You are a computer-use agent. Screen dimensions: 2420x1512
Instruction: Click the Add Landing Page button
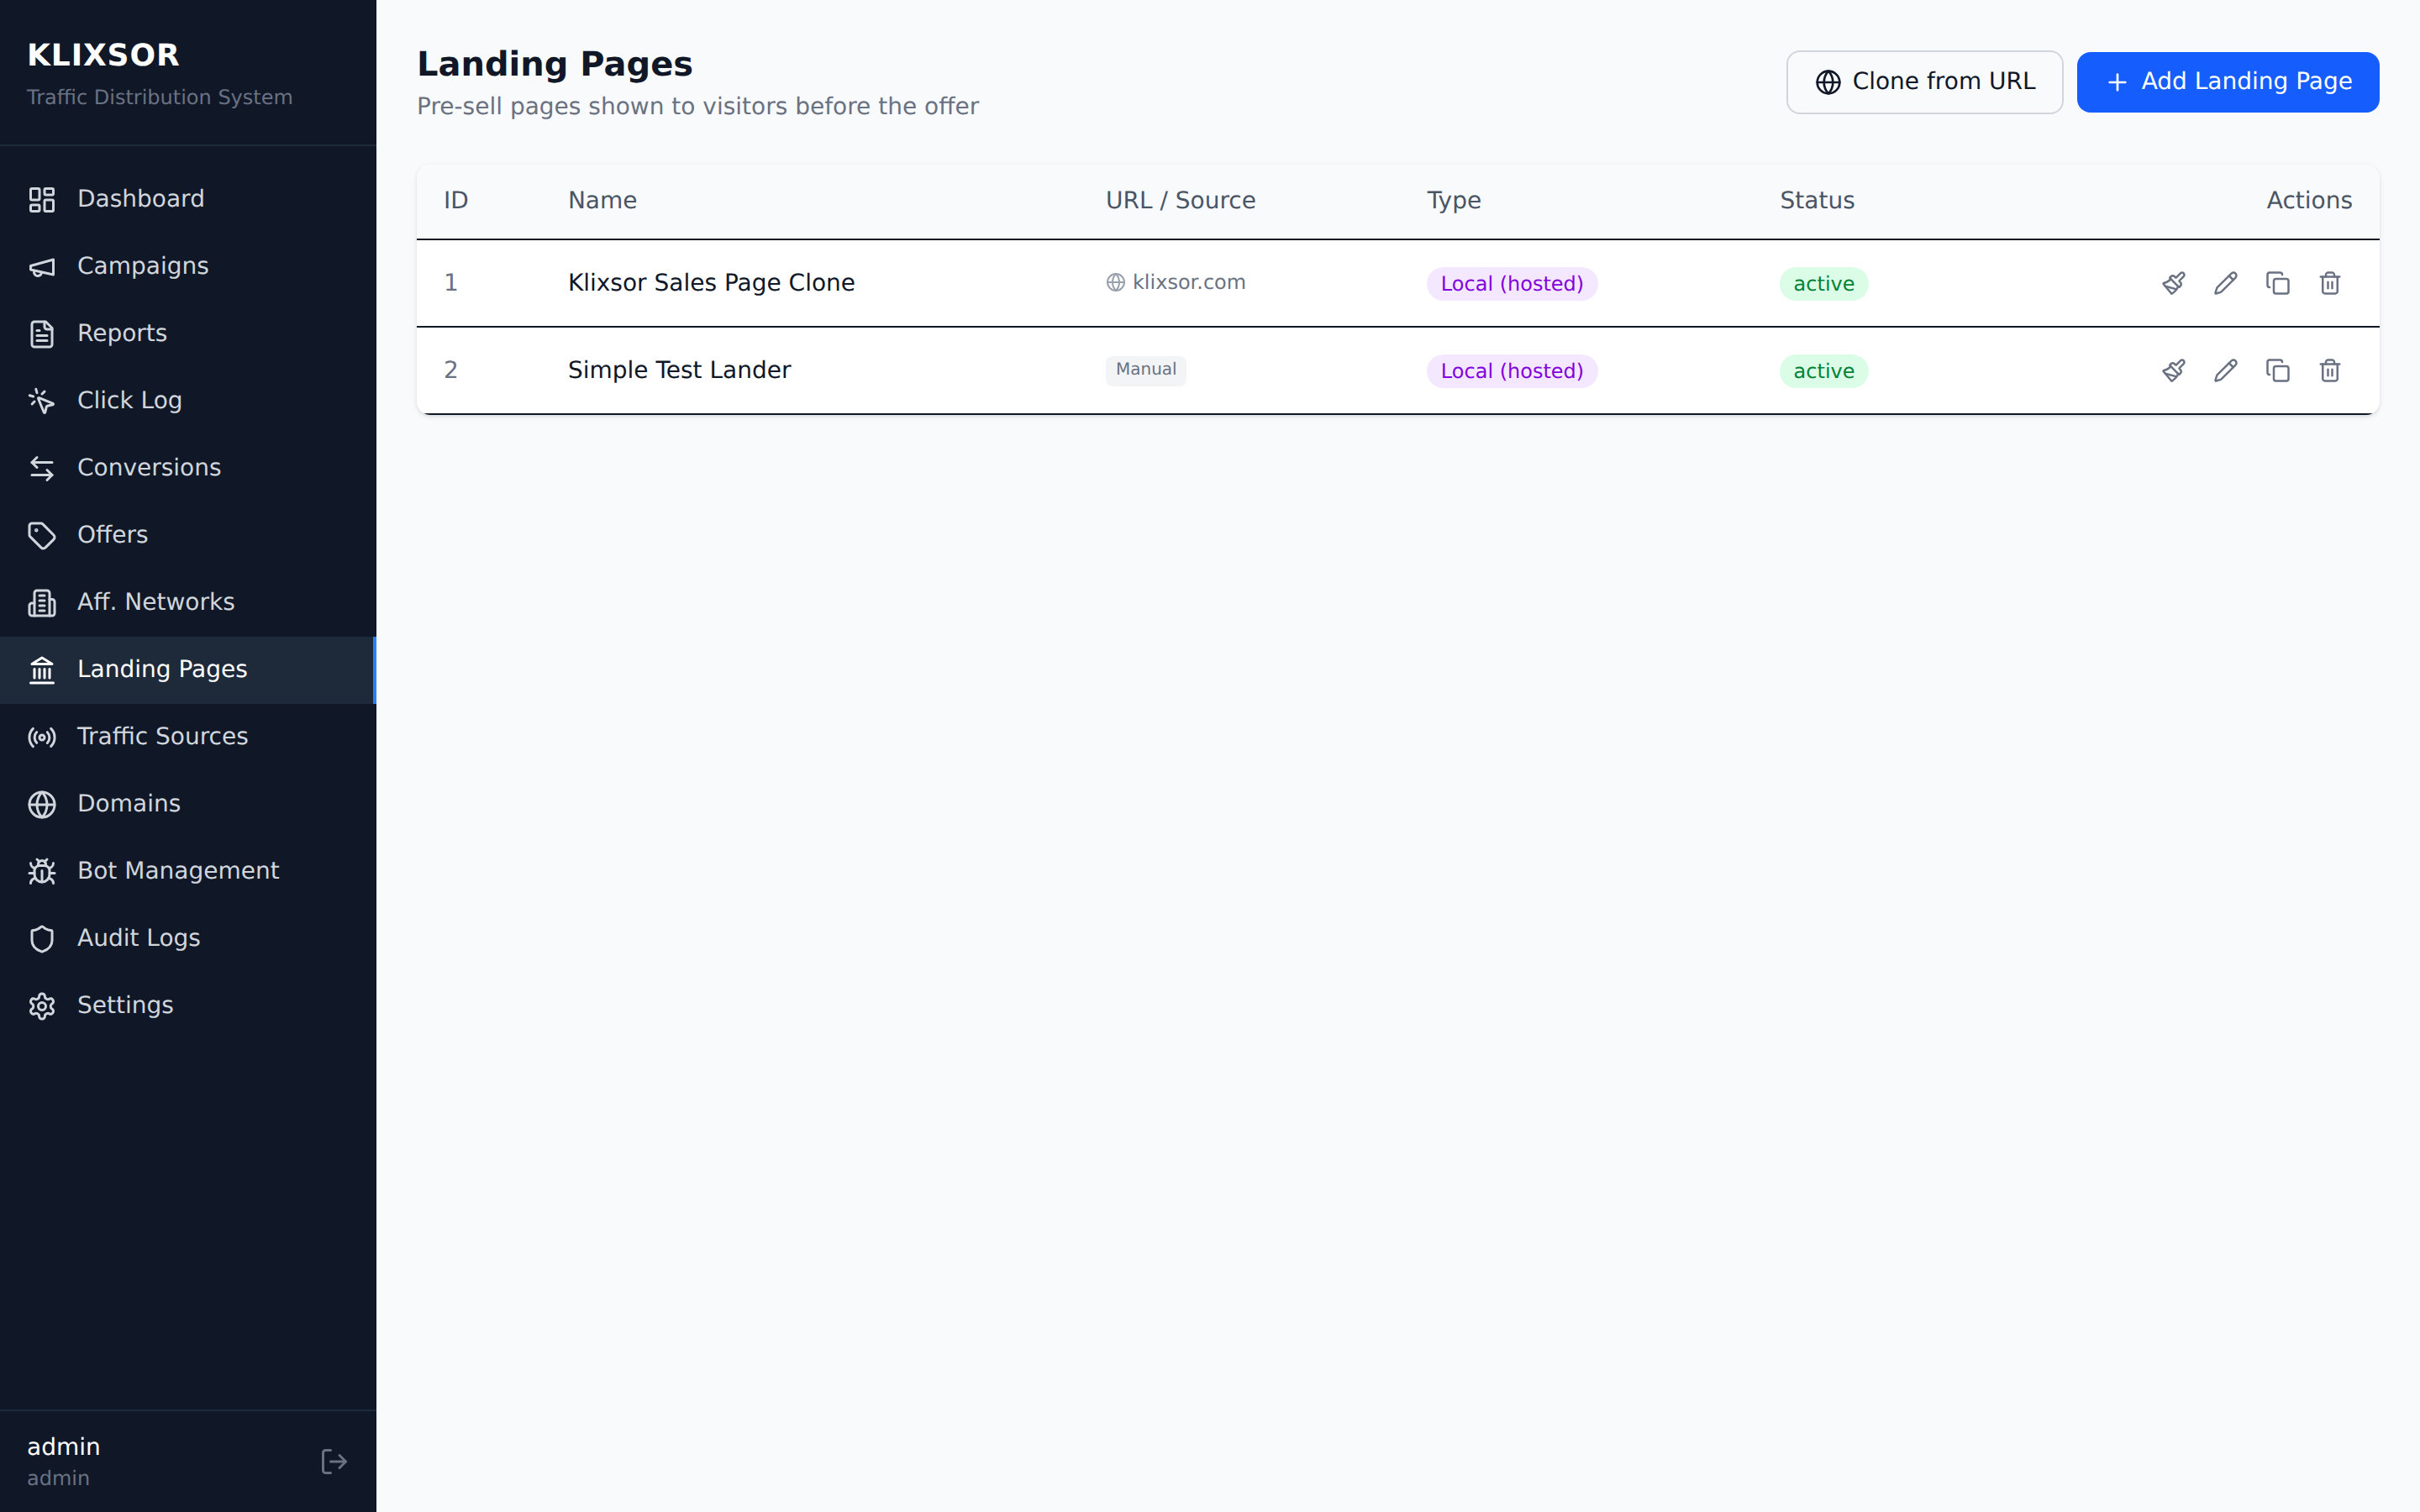(2227, 82)
